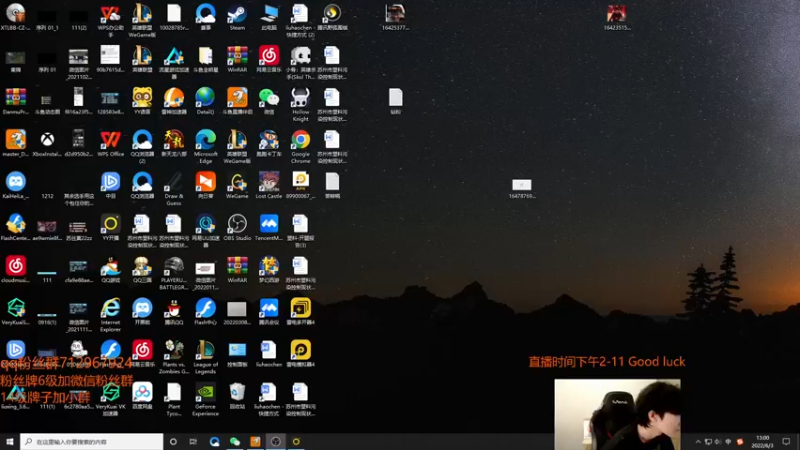Open WPS Office desktop icon
This screenshot has height=450, width=800.
[110, 143]
